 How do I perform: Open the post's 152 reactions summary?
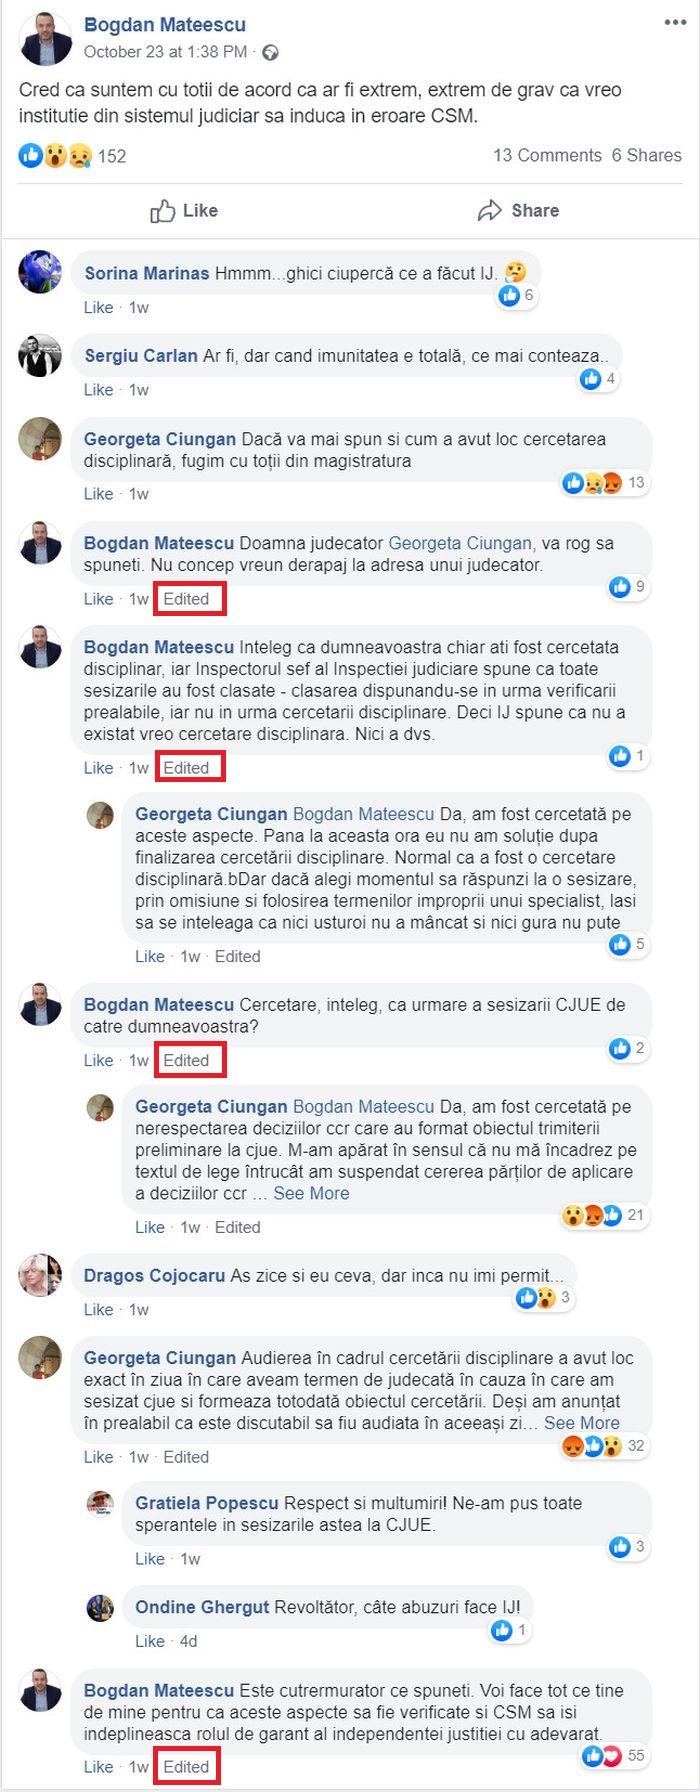click(x=72, y=156)
